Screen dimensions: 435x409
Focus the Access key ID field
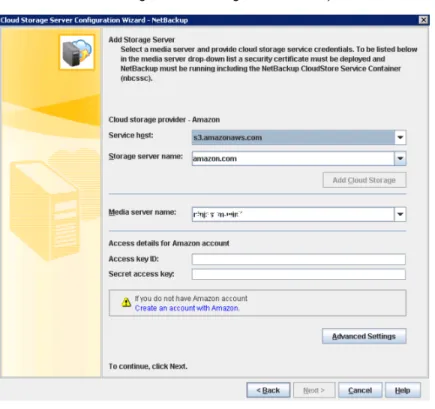(x=299, y=259)
